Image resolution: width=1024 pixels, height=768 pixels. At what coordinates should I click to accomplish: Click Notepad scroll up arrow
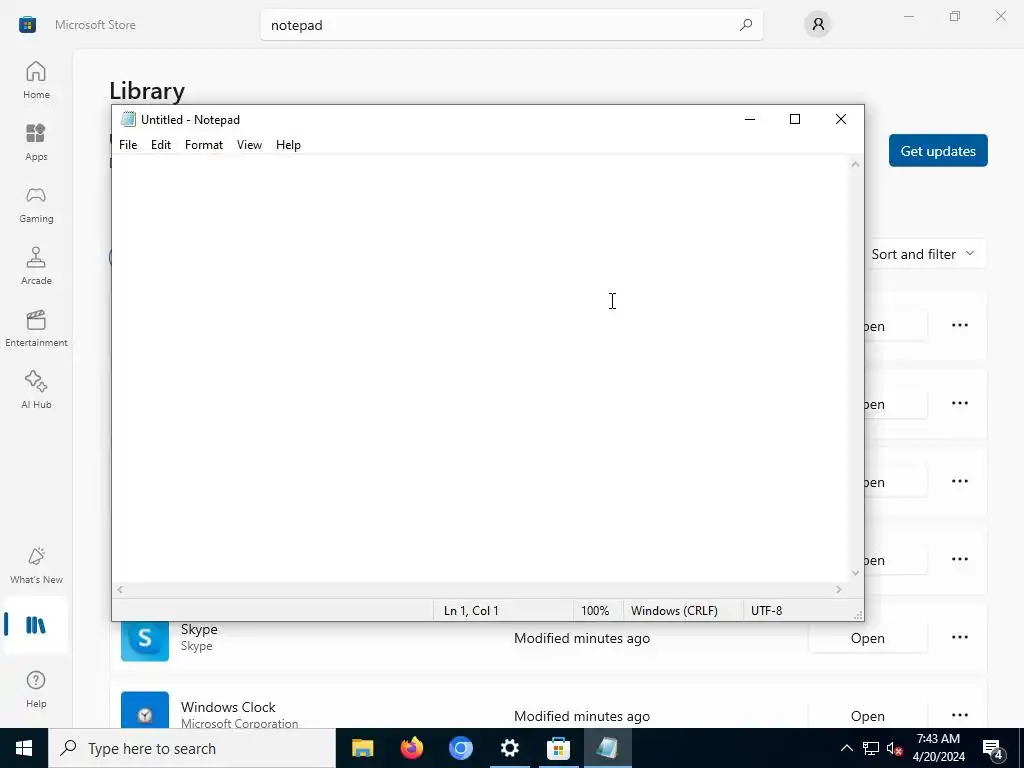pos(855,164)
